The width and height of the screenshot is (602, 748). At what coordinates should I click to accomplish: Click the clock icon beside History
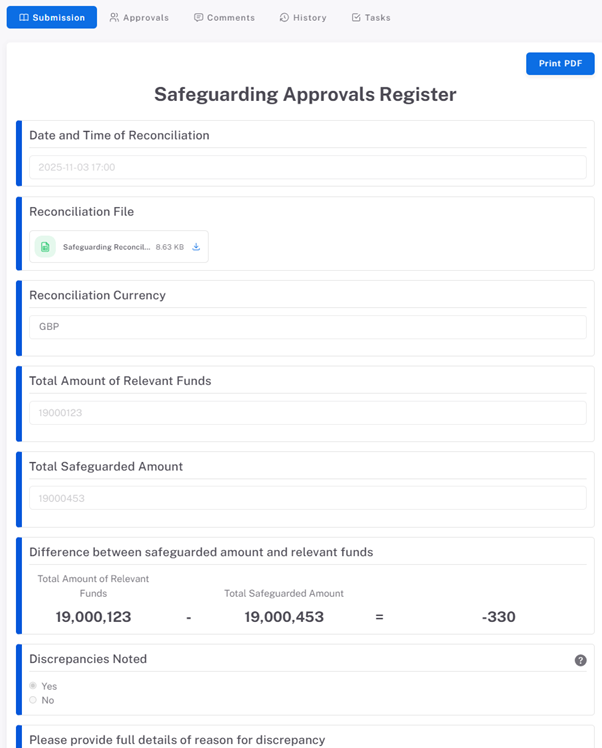coord(284,18)
